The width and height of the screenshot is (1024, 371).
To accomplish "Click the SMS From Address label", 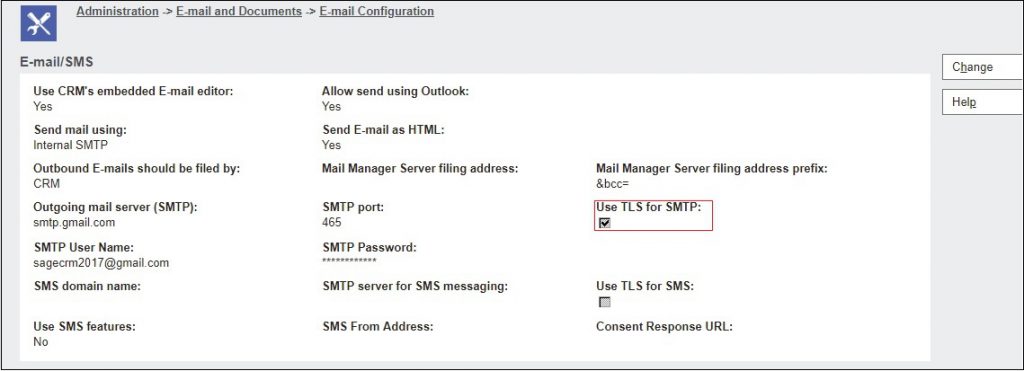I will pos(378,326).
